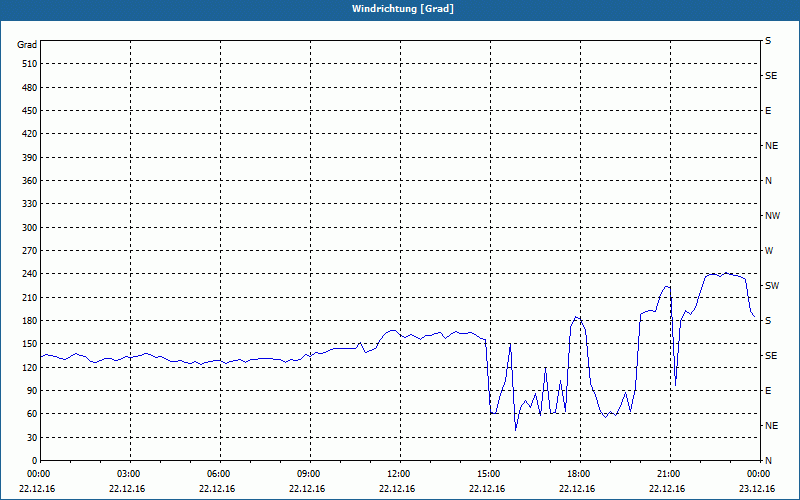Click the W compass label on right axis
The width and height of the screenshot is (800, 500).
769,251
